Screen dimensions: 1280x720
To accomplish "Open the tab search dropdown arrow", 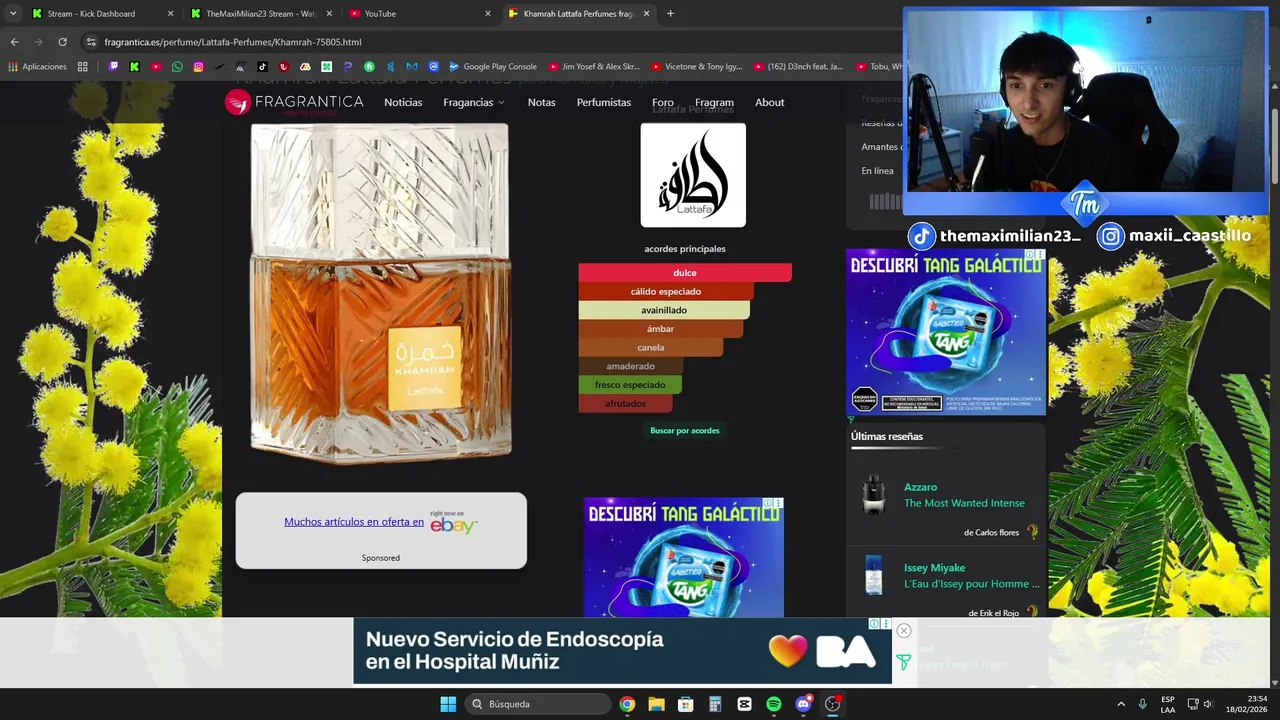I will pyautogui.click(x=13, y=14).
